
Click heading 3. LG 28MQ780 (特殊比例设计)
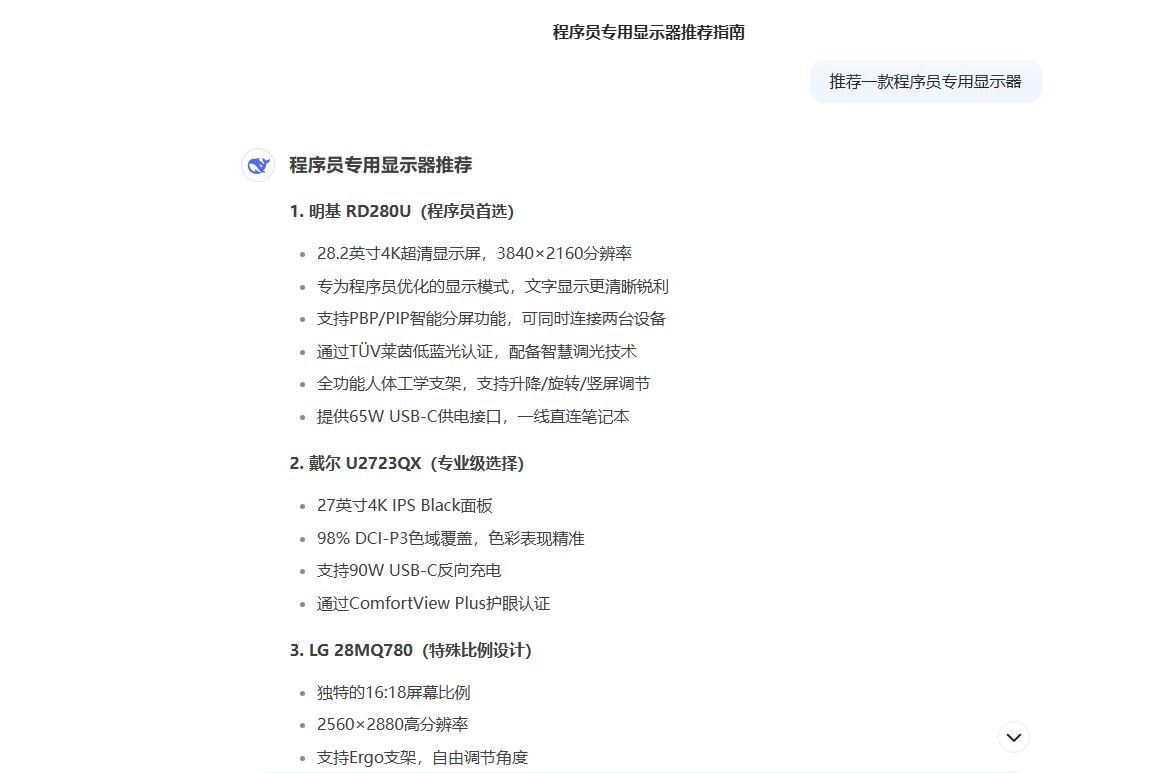click(411, 650)
